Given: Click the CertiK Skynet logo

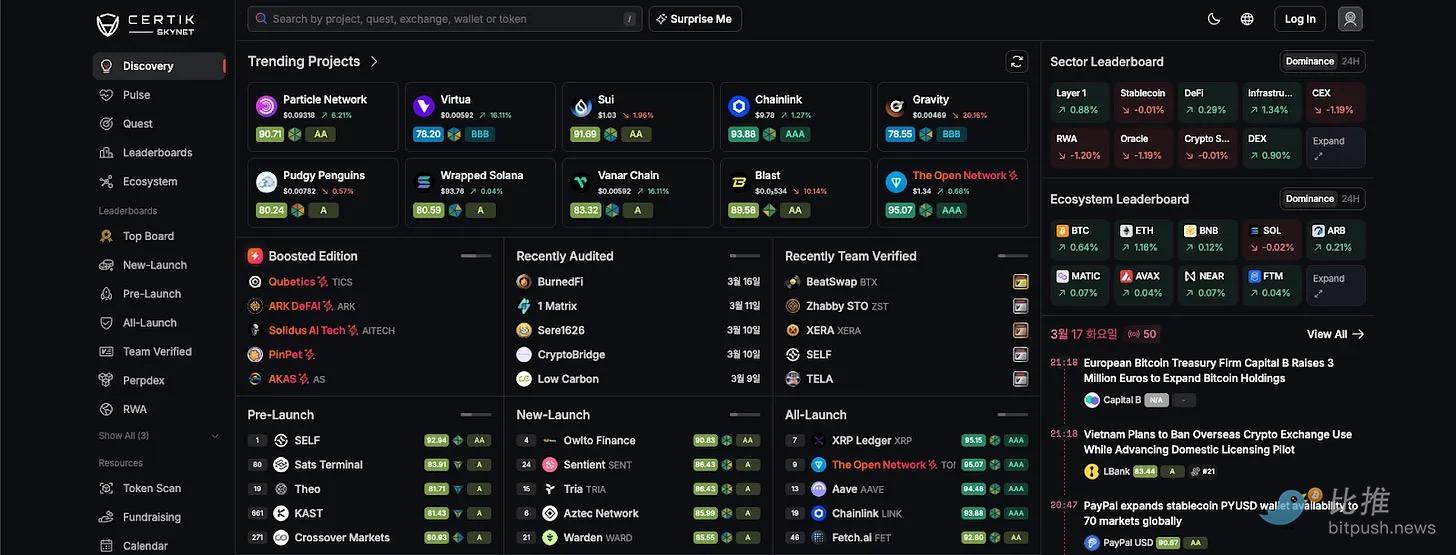Looking at the screenshot, I should (x=145, y=24).
